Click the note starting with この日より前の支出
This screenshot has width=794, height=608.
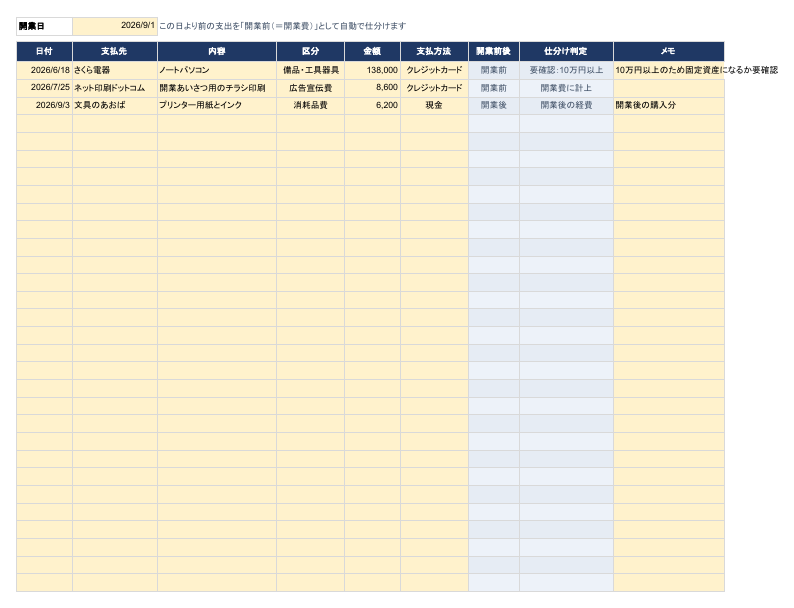pos(283,26)
